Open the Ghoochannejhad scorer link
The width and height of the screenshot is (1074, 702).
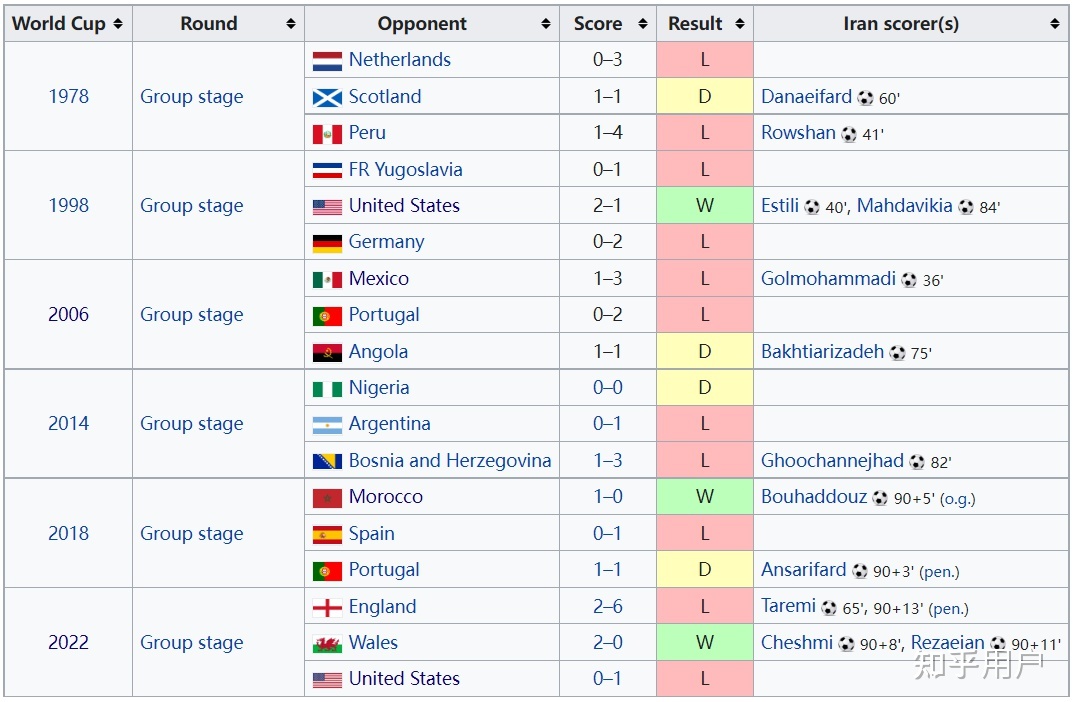coord(832,461)
